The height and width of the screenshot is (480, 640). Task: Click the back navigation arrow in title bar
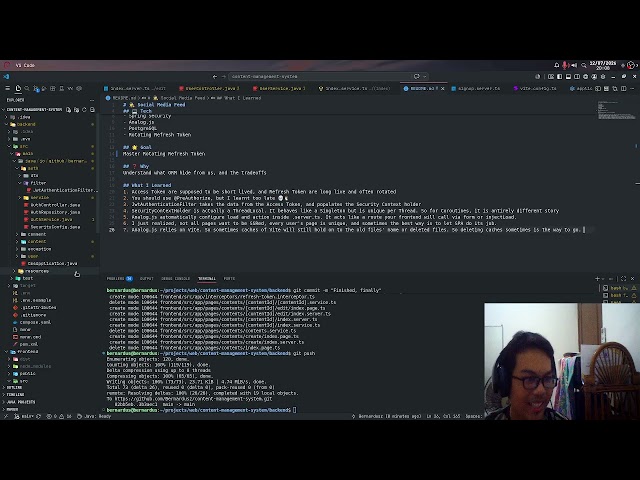pos(215,77)
